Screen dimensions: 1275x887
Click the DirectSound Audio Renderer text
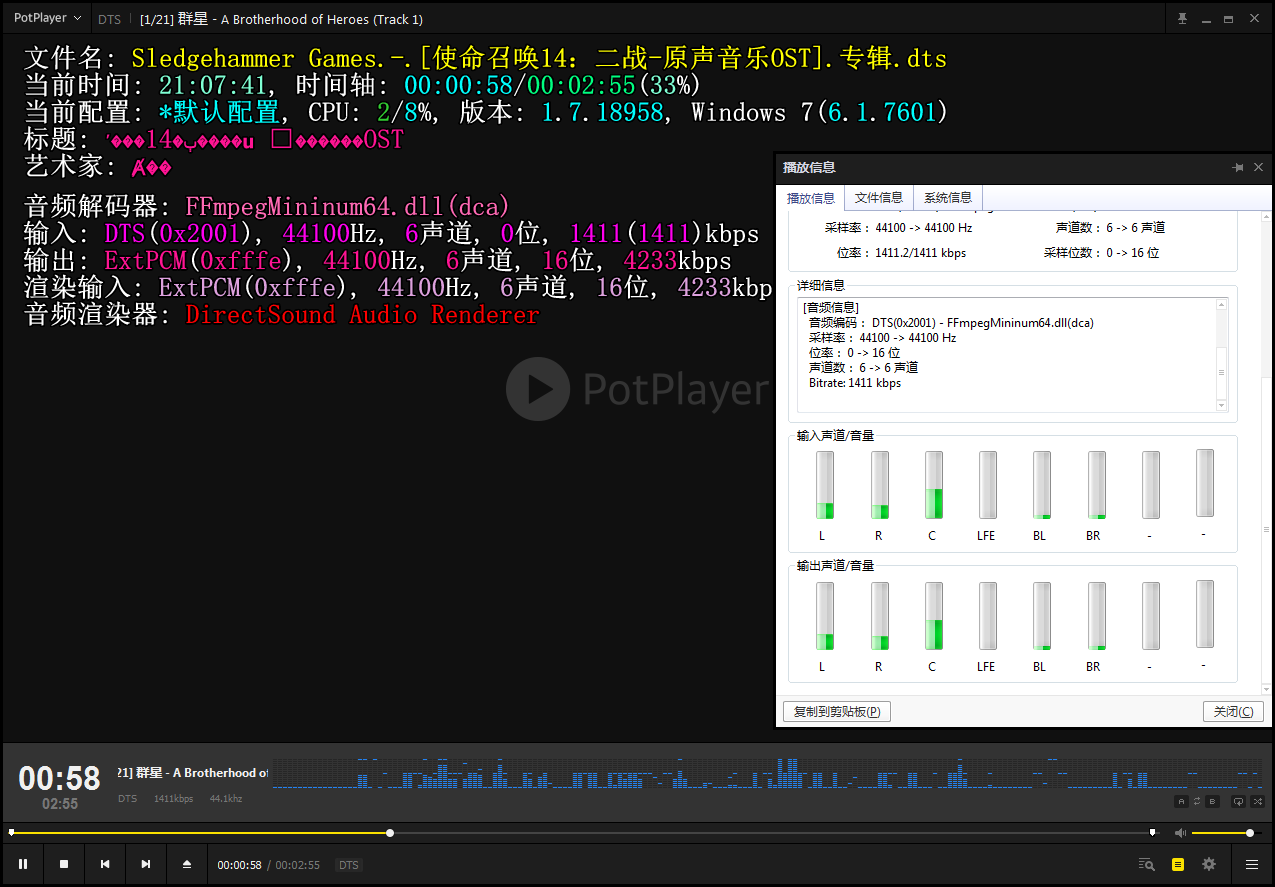(362, 315)
